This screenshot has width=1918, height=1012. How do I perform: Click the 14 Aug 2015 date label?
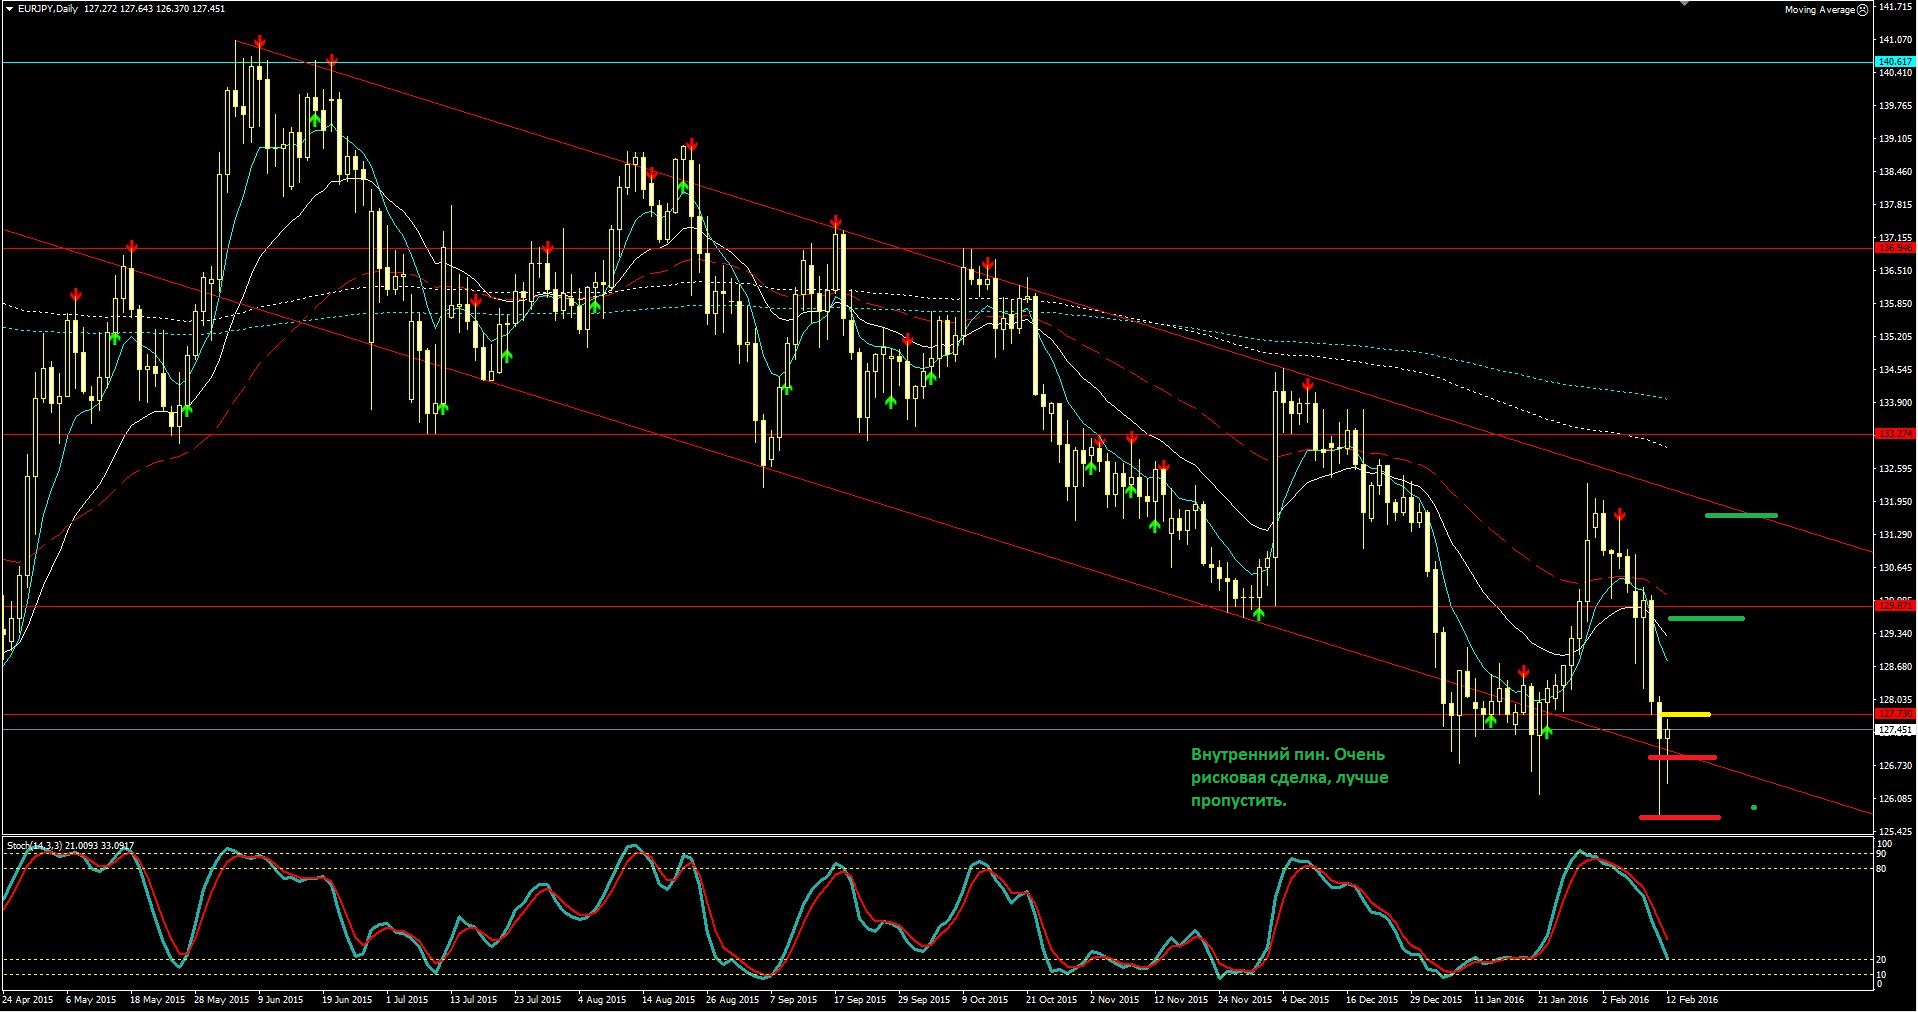pyautogui.click(x=668, y=999)
